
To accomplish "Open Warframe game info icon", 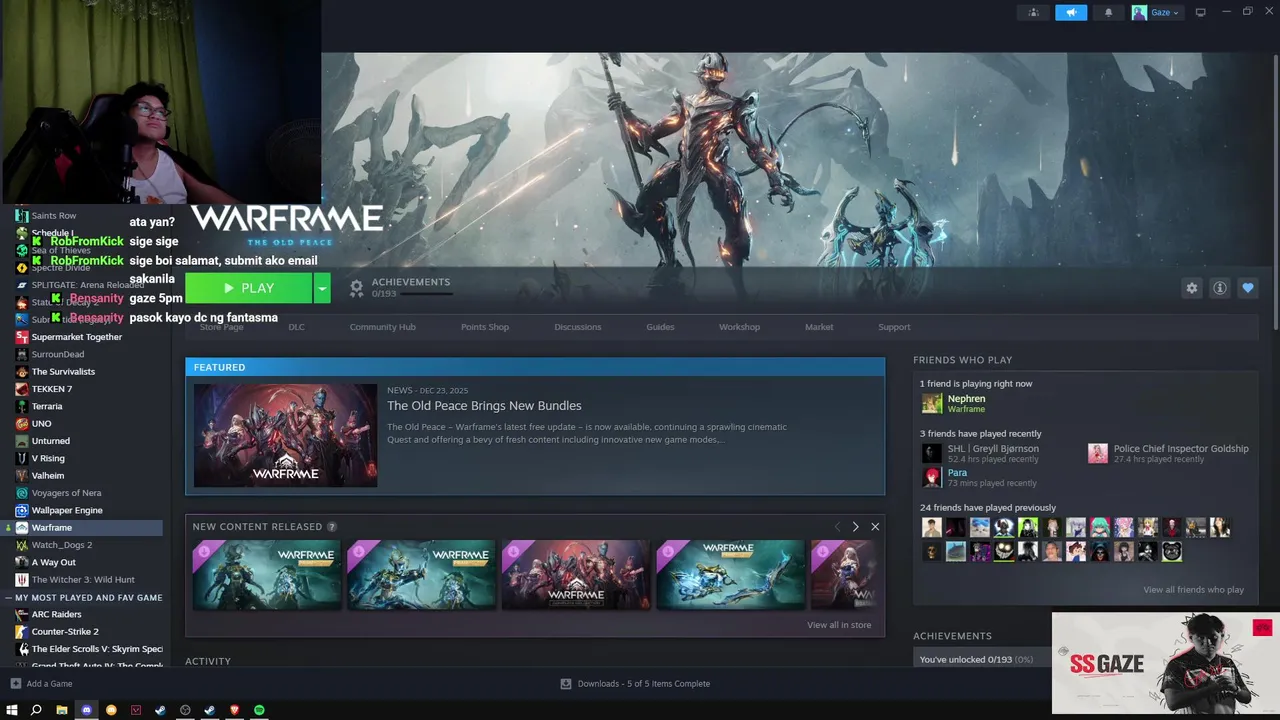I will click(x=1220, y=288).
